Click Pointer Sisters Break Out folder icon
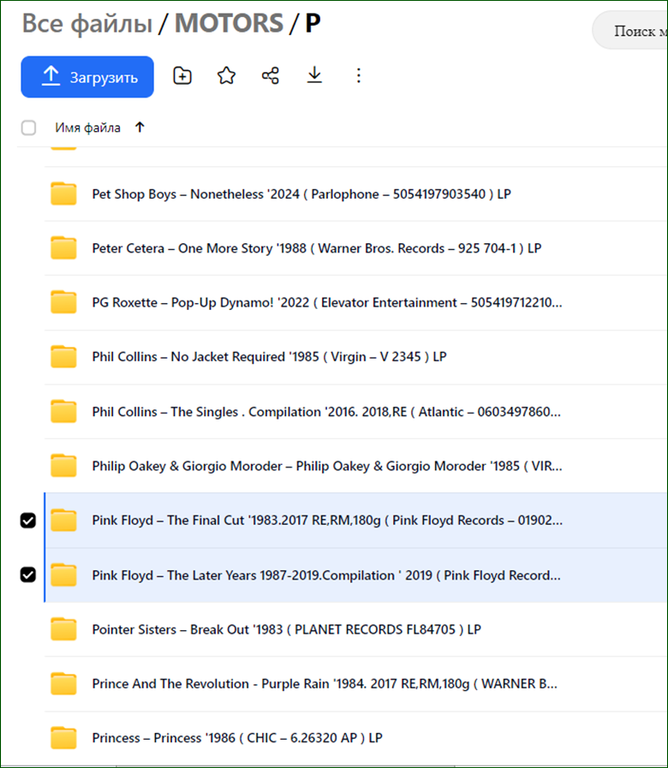This screenshot has height=768, width=668. (64, 629)
